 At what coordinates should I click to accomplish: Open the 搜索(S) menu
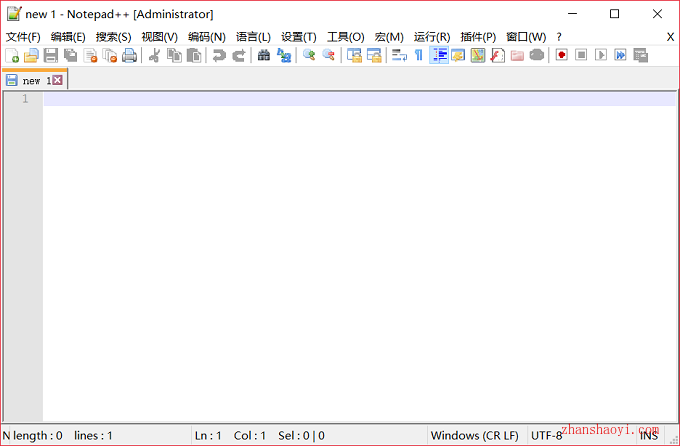pos(114,37)
